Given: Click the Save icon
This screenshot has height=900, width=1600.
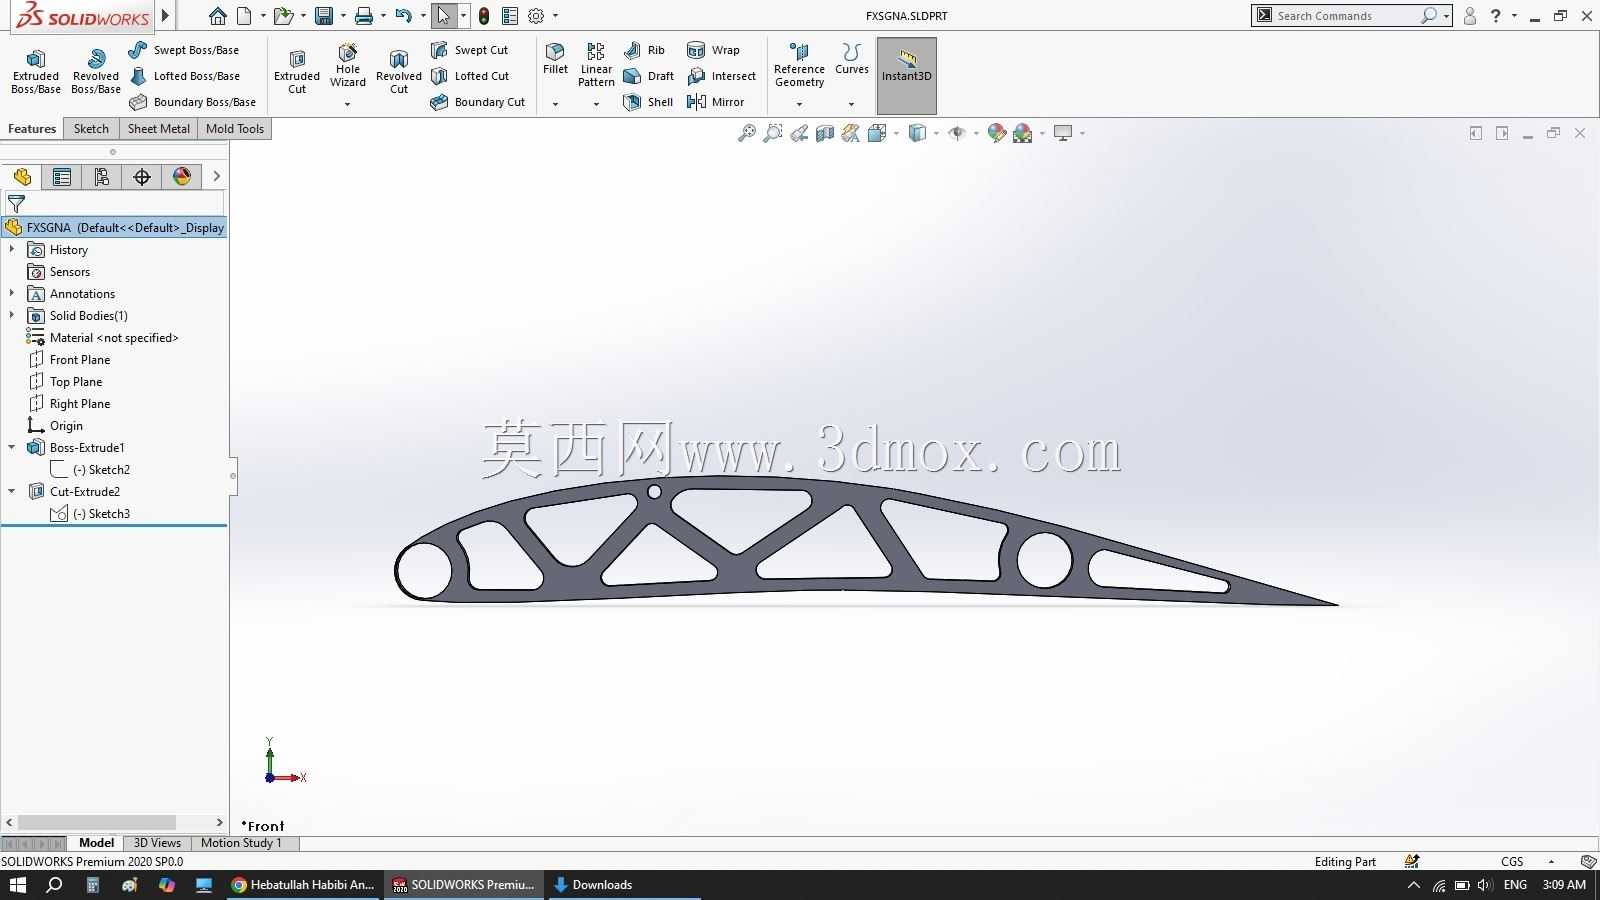Looking at the screenshot, I should coord(323,16).
